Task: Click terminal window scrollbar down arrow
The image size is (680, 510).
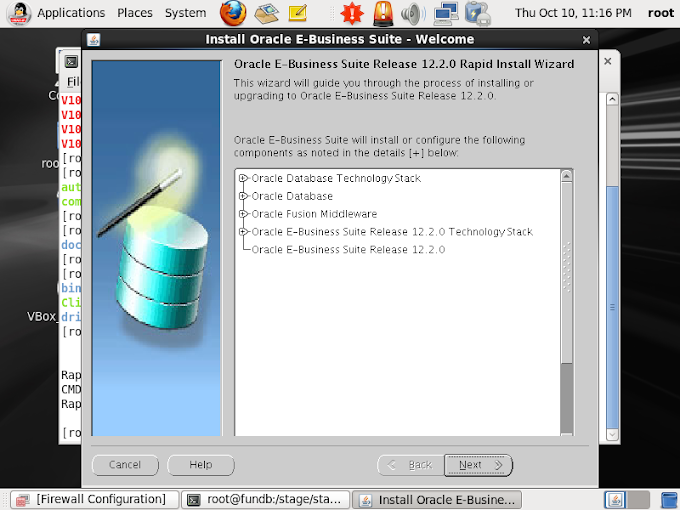Action: click(612, 434)
